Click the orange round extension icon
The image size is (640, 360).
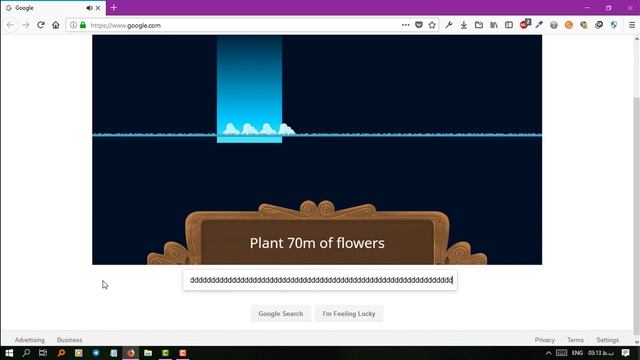pyautogui.click(x=569, y=25)
